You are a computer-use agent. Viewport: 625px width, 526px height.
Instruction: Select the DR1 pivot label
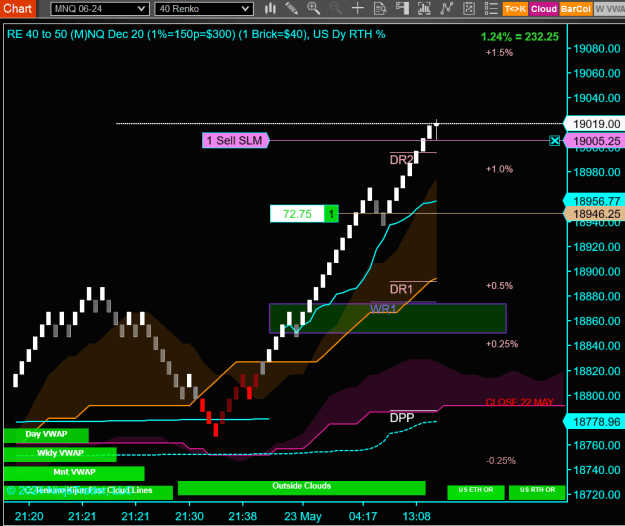click(401, 289)
